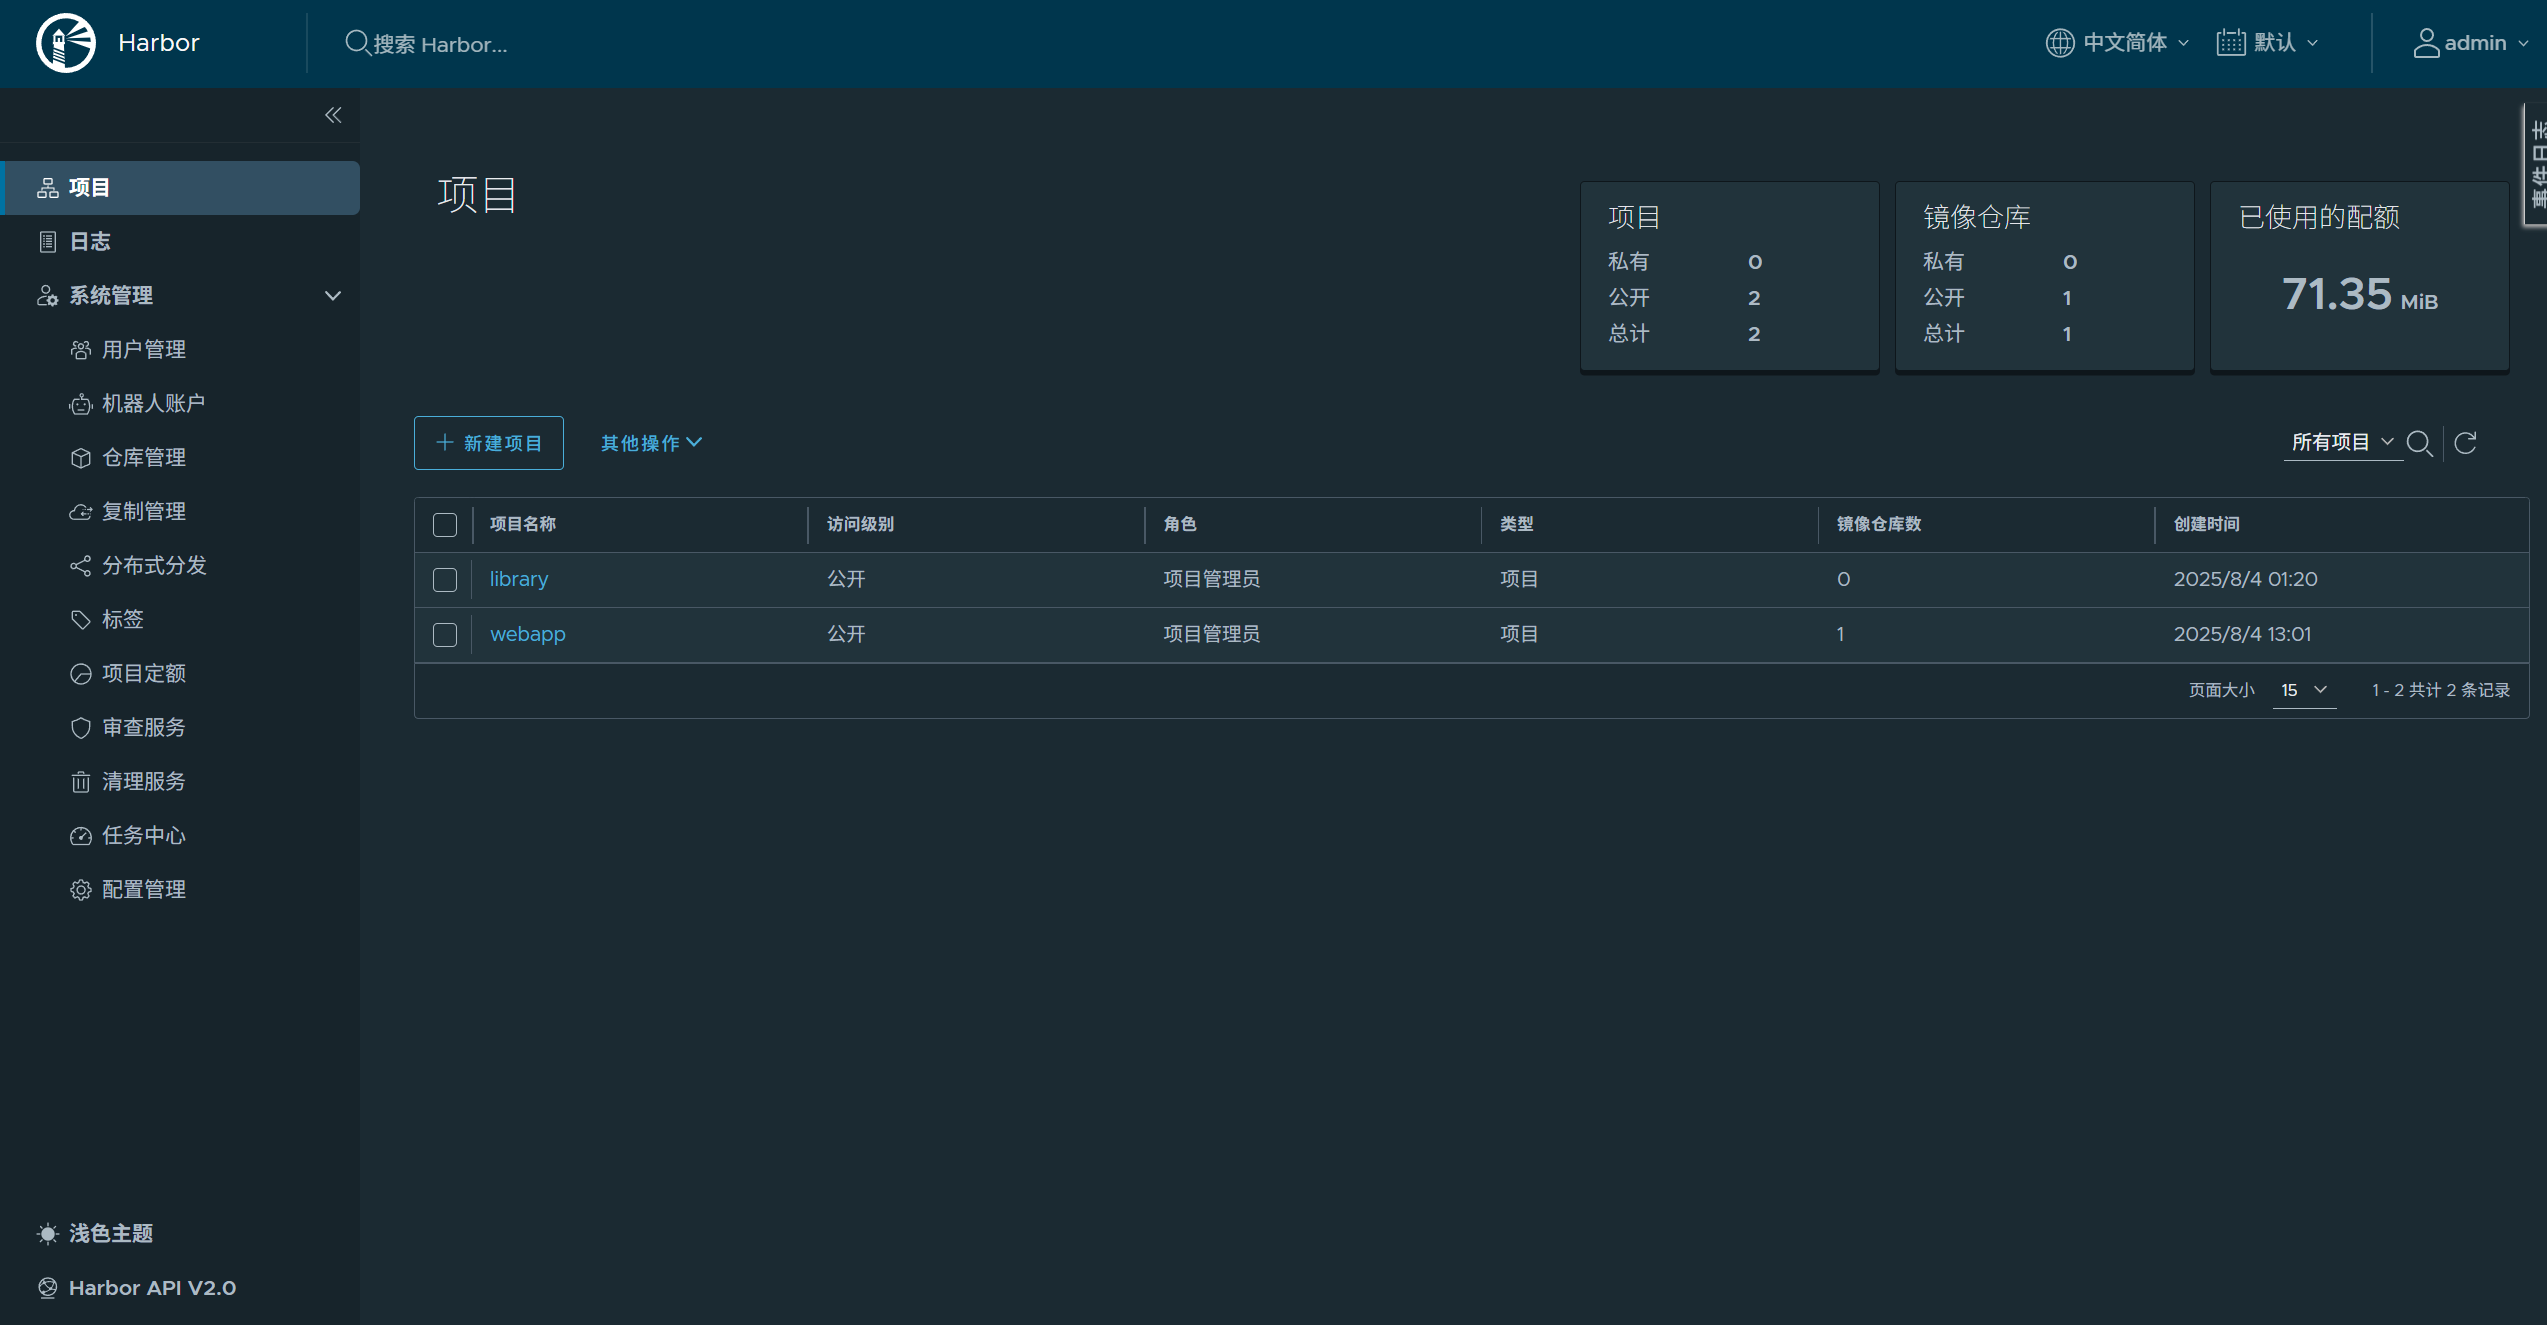Click 新建项目 button
2547x1325 pixels.
click(x=489, y=443)
